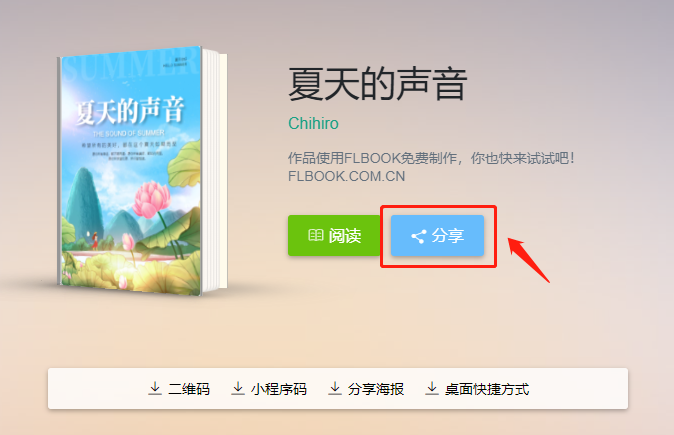This screenshot has height=435, width=674.
Task: Click the download arrow beside 分享海报
Action: click(335, 388)
